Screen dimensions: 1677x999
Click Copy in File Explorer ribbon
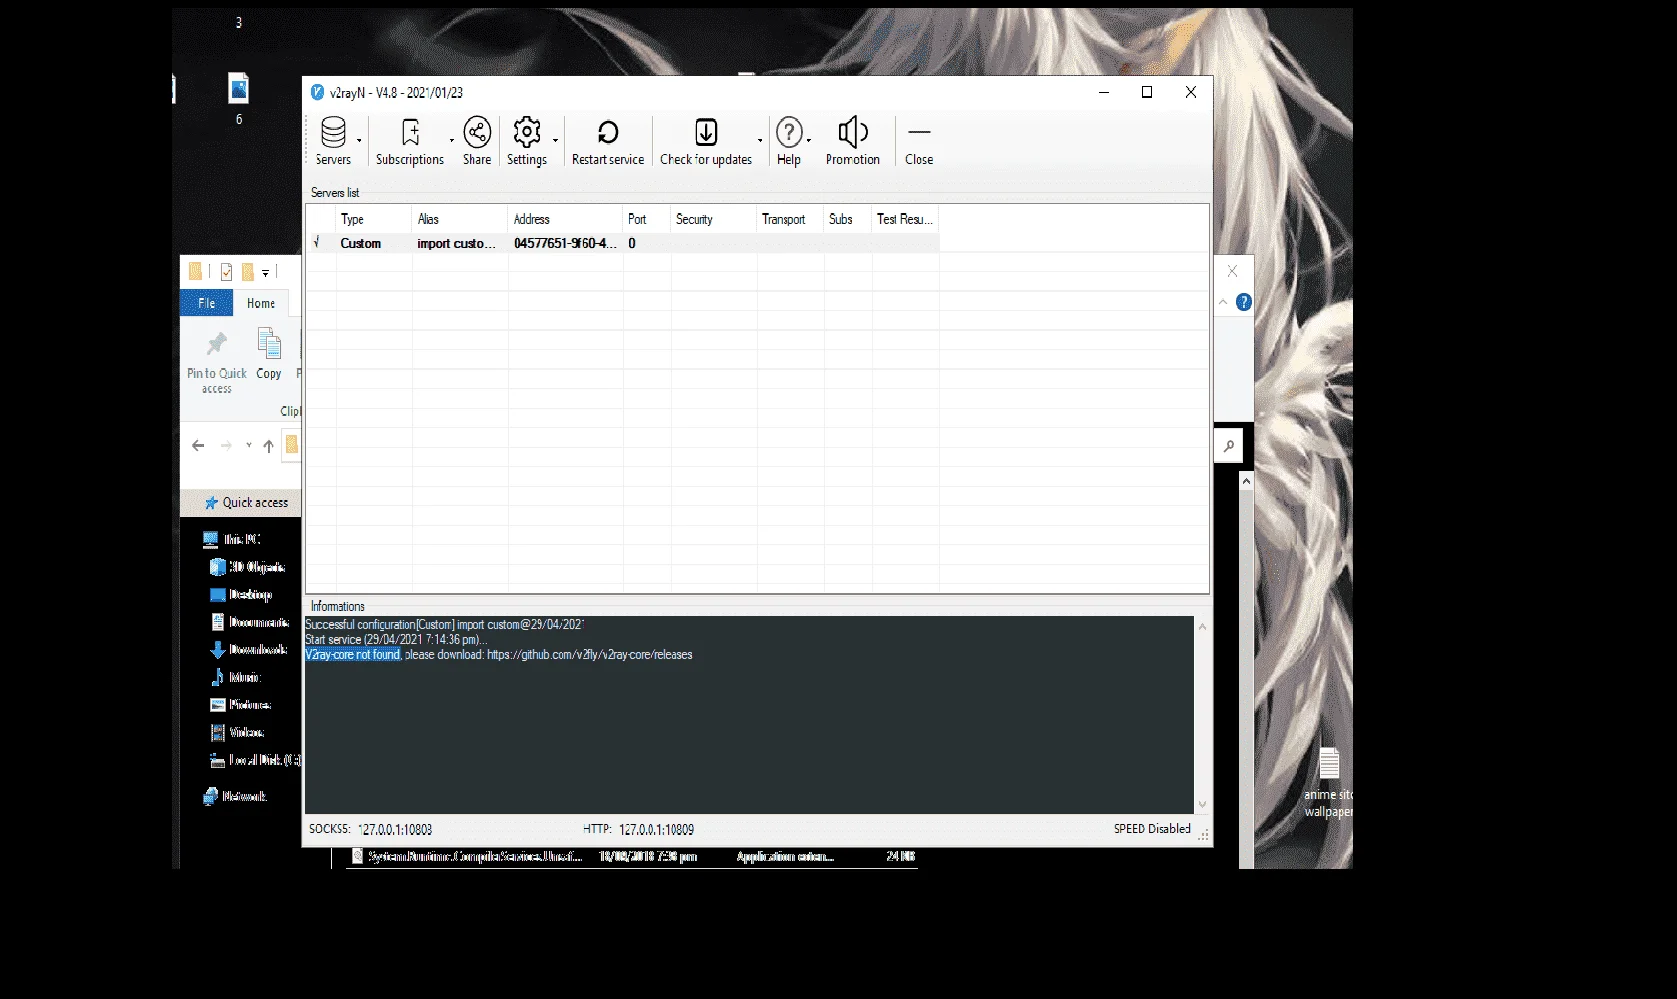click(269, 355)
